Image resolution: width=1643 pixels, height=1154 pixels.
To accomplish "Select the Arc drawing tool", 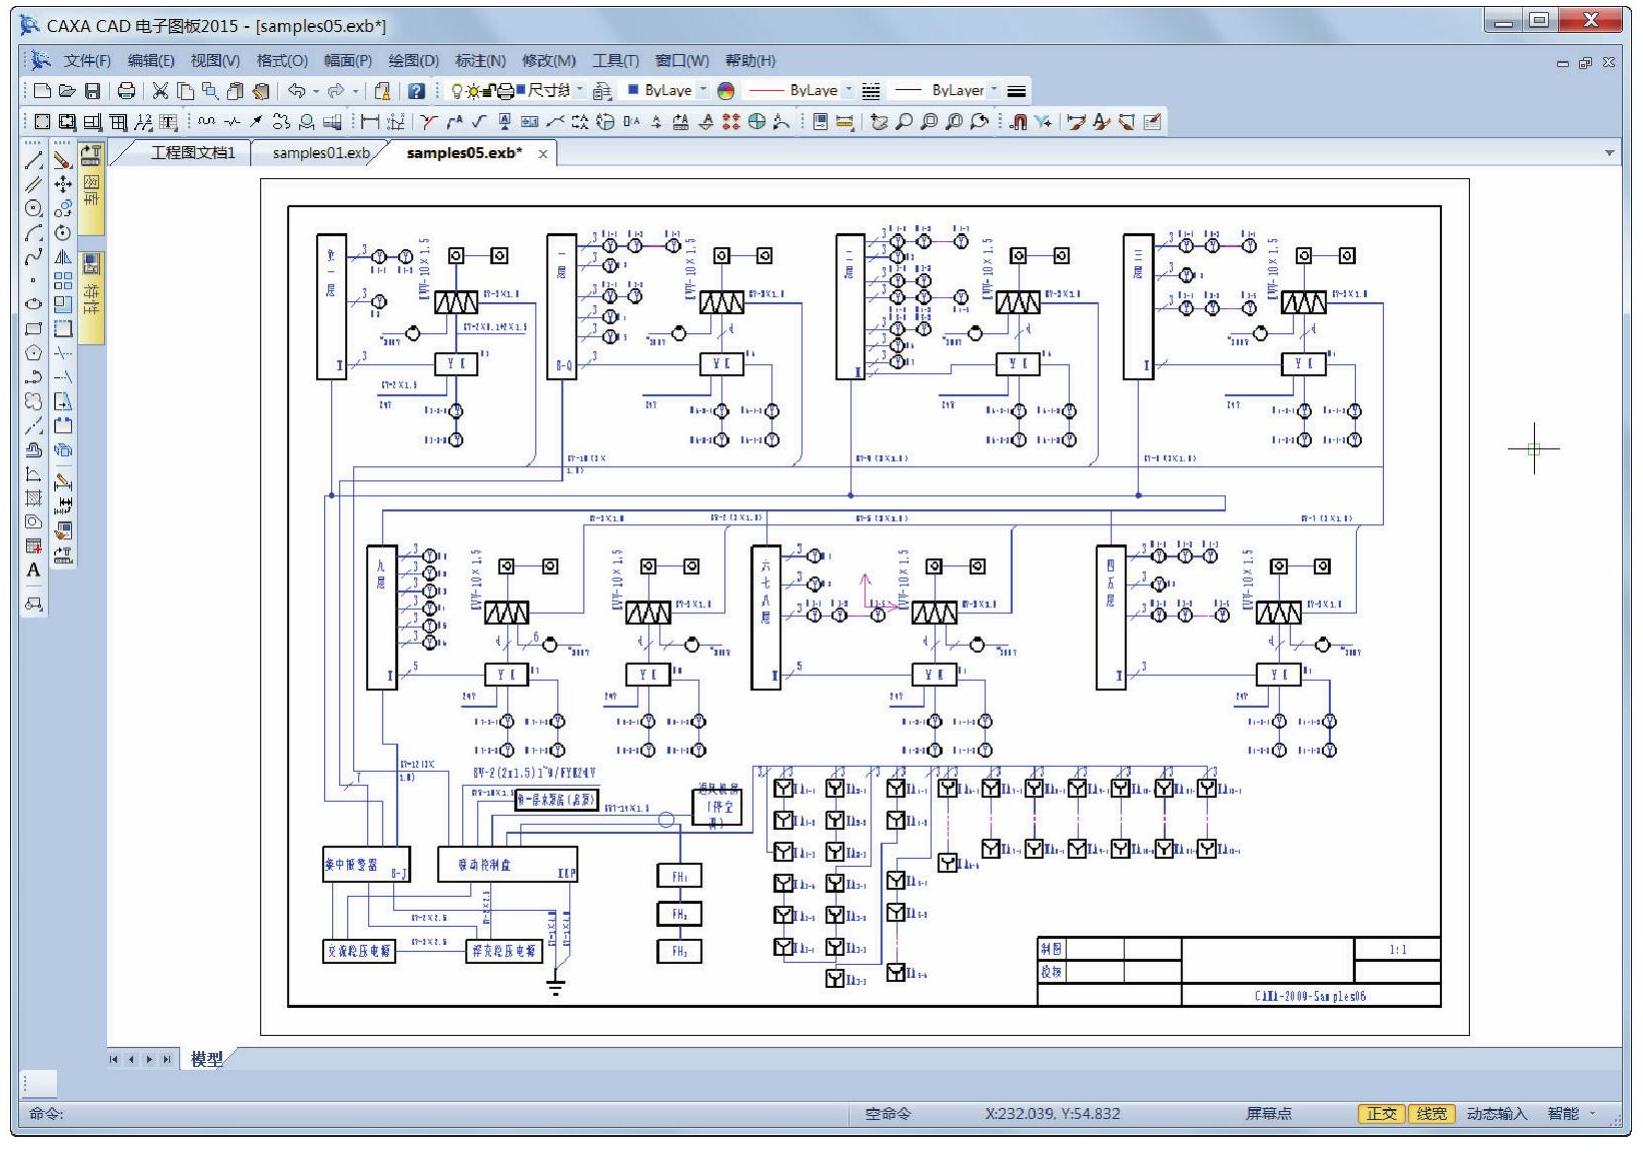I will click(33, 233).
